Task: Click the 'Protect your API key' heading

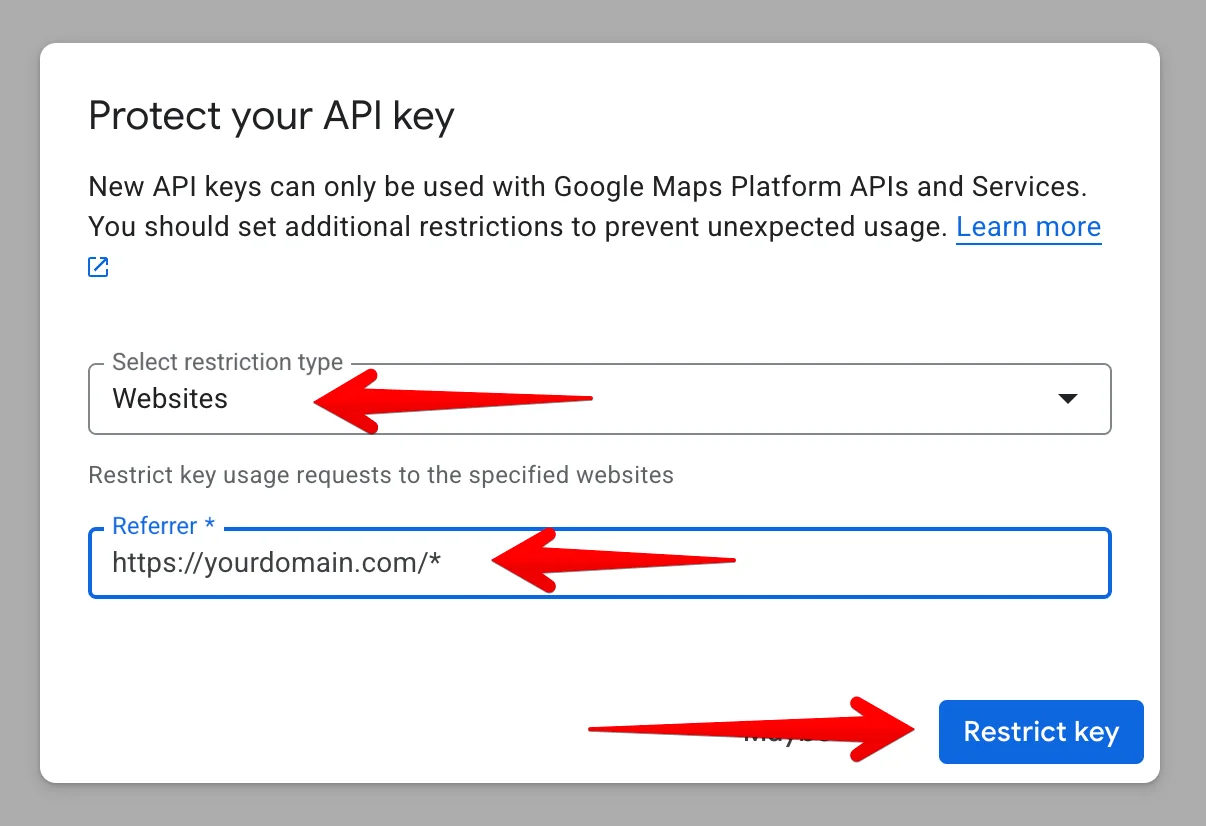Action: click(x=271, y=117)
